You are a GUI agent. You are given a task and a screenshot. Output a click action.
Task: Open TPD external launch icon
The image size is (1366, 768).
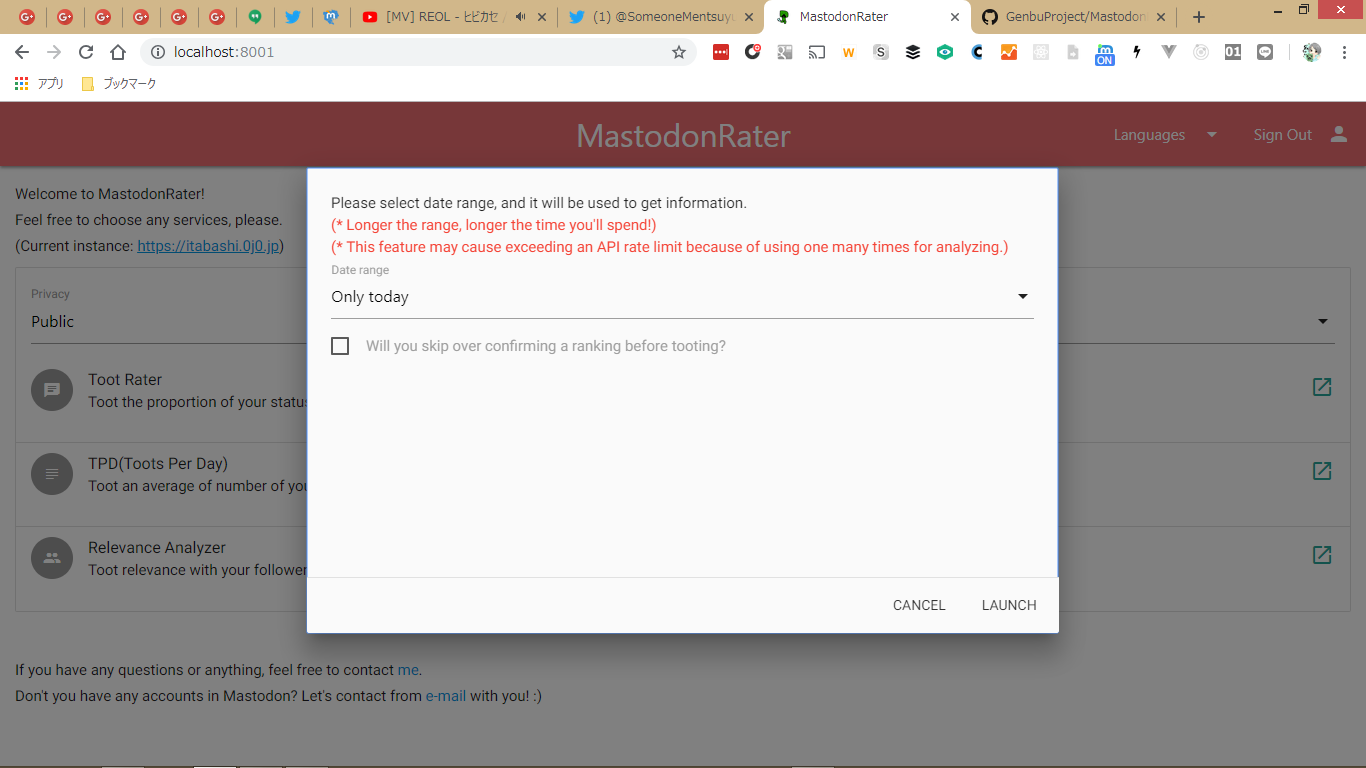point(1322,471)
